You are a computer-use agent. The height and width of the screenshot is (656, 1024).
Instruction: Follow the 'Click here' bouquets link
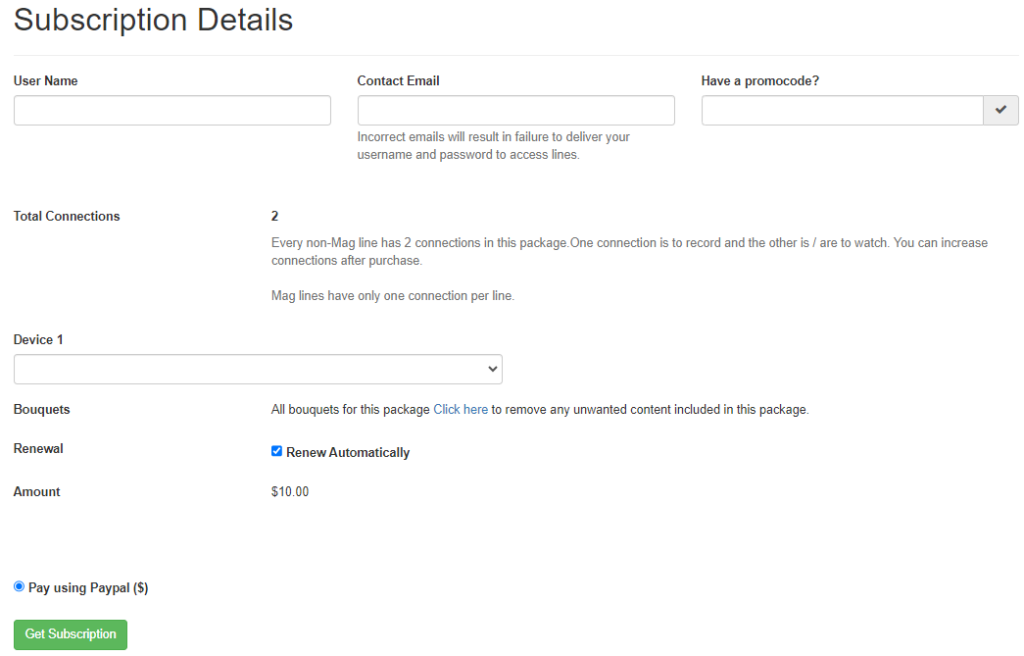(460, 409)
